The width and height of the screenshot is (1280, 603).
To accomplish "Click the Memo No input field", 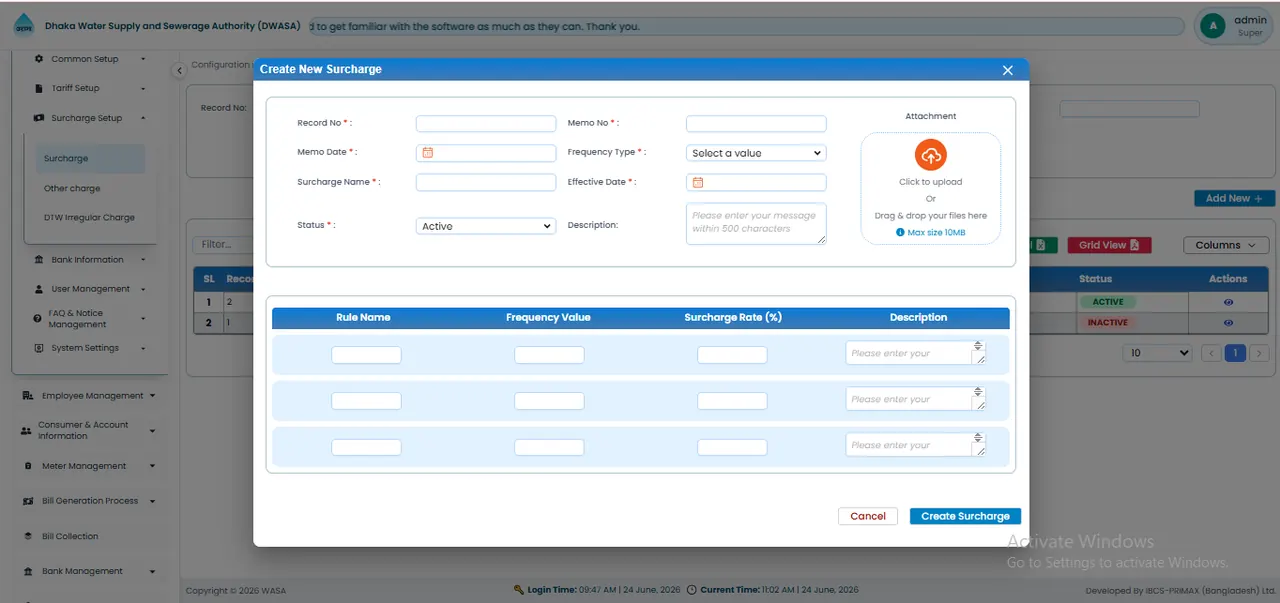I will pyautogui.click(x=756, y=124).
